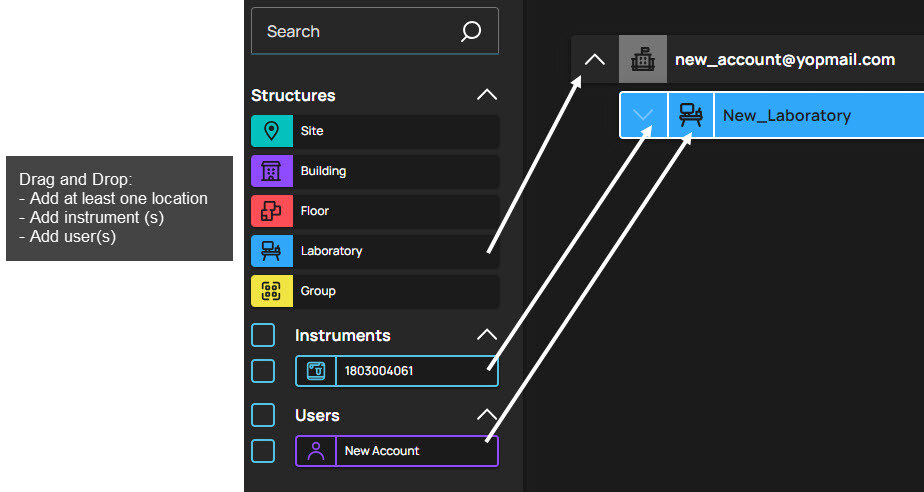924x492 pixels.
Task: Toggle the Users select-all checkbox
Action: (x=263, y=415)
